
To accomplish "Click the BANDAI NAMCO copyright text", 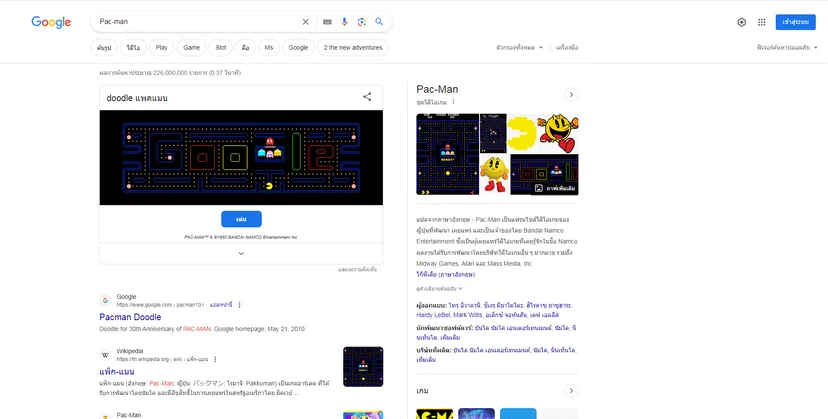I will pyautogui.click(x=241, y=237).
